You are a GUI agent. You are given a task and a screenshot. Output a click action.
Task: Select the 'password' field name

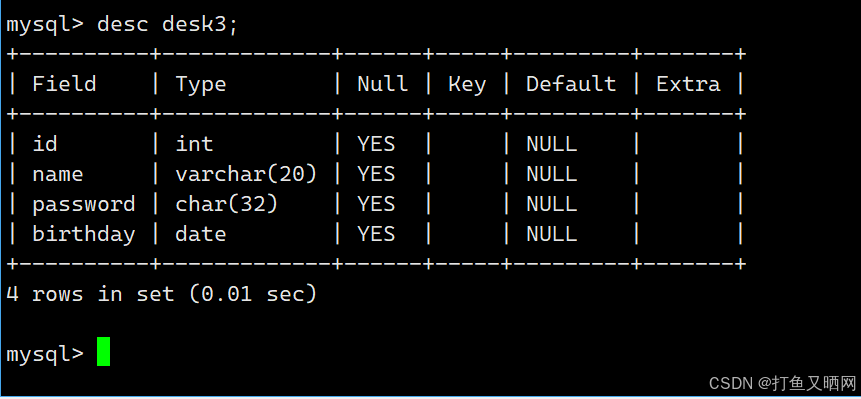click(x=83, y=205)
